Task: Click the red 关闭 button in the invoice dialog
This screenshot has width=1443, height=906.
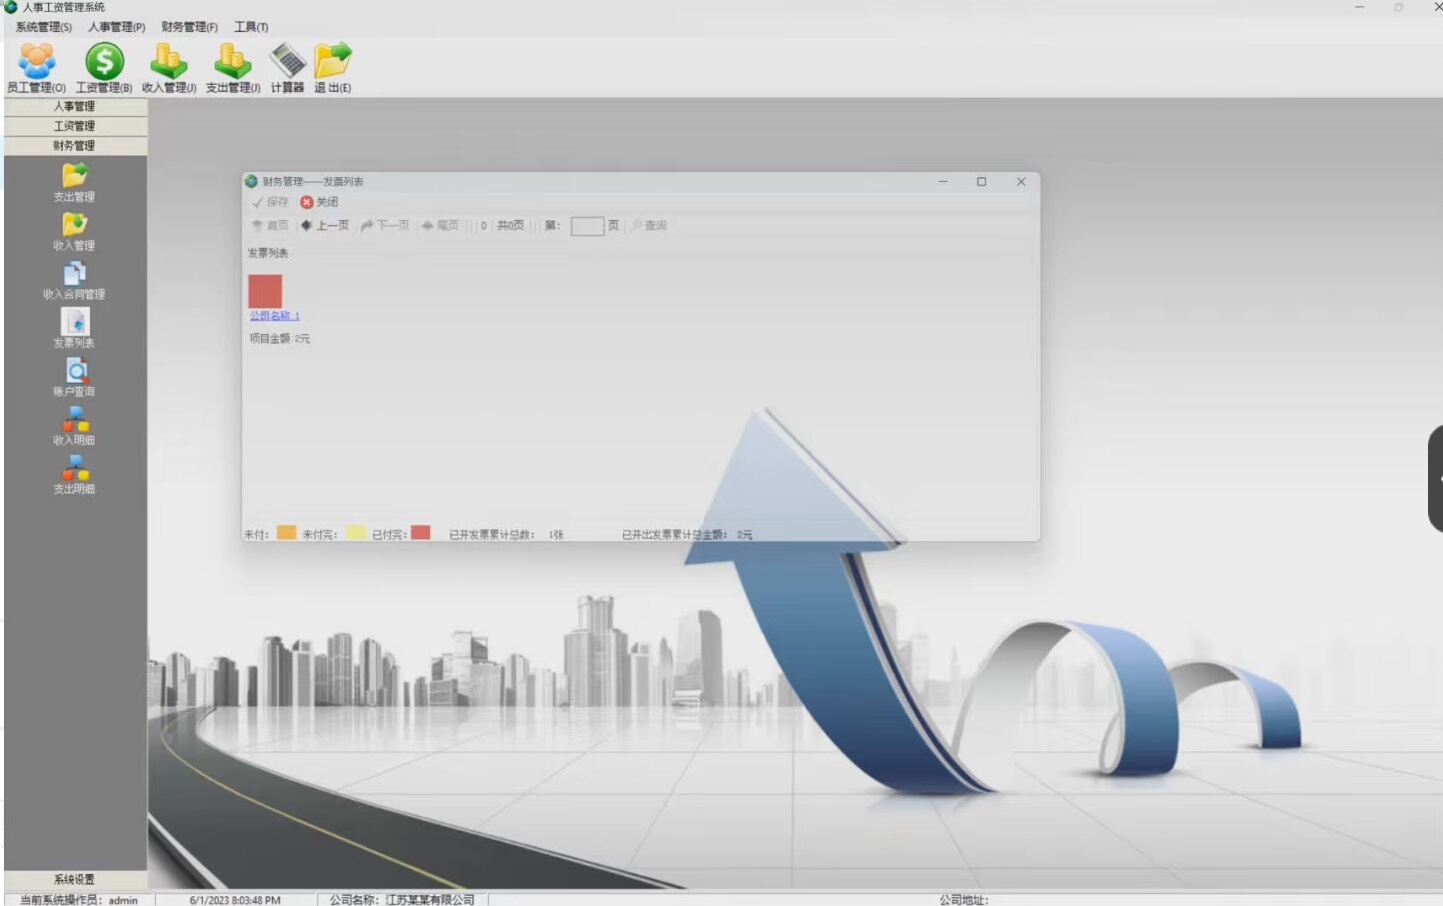Action: [319, 202]
